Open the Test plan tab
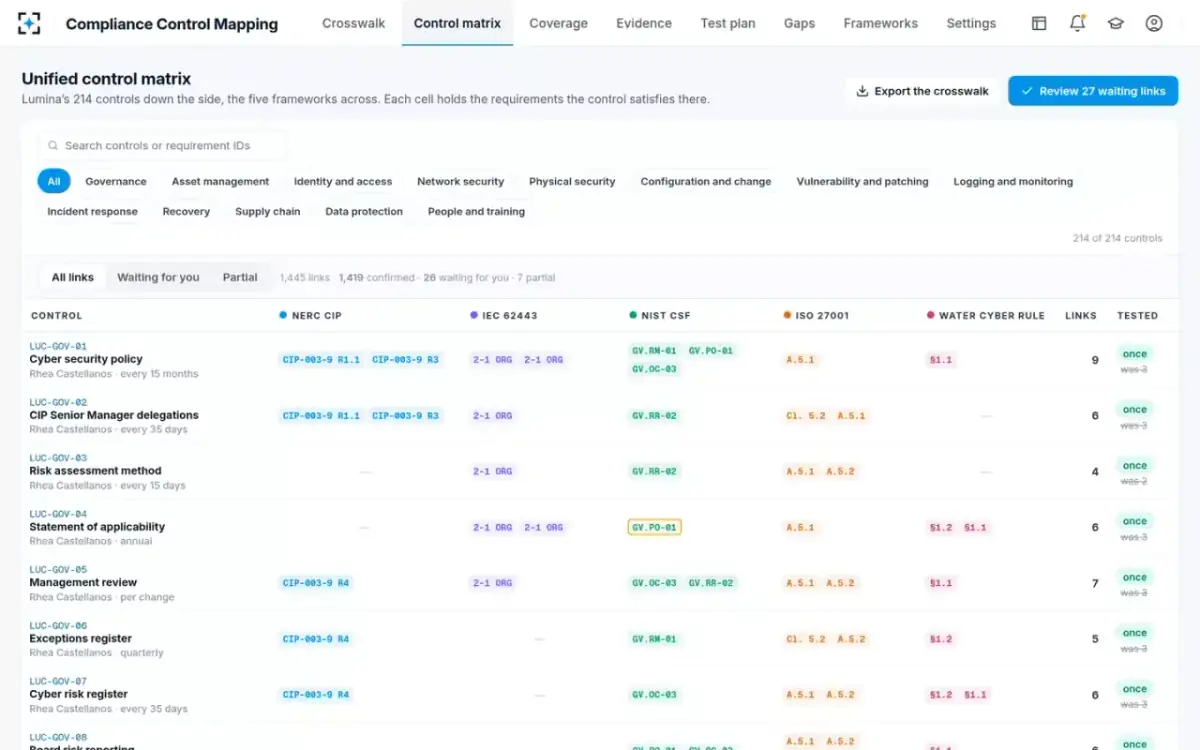This screenshot has width=1200, height=750. (x=728, y=23)
